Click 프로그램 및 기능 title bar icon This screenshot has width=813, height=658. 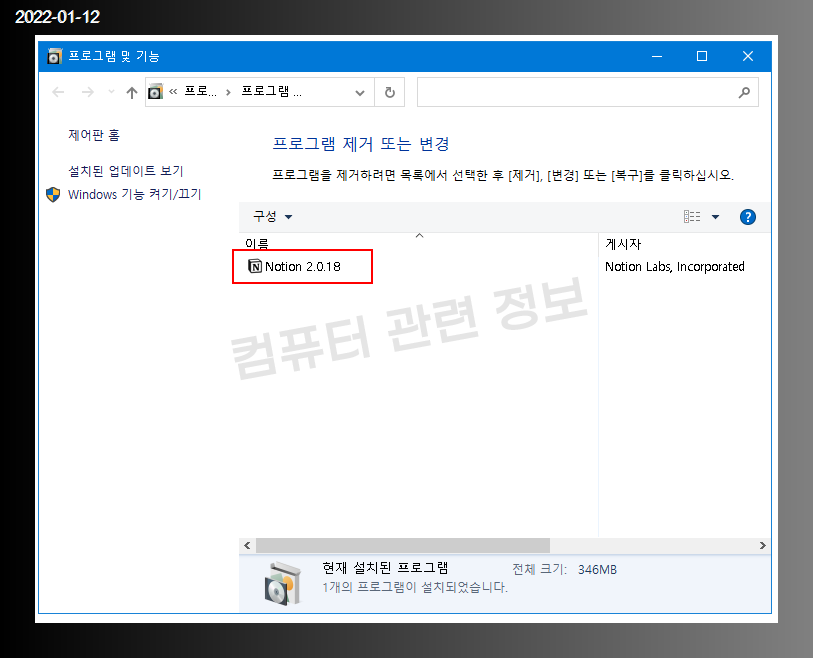point(54,56)
